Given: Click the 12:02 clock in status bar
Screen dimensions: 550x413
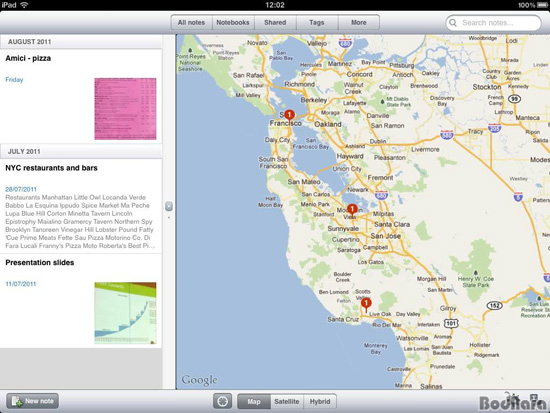Looking at the screenshot, I should [275, 5].
